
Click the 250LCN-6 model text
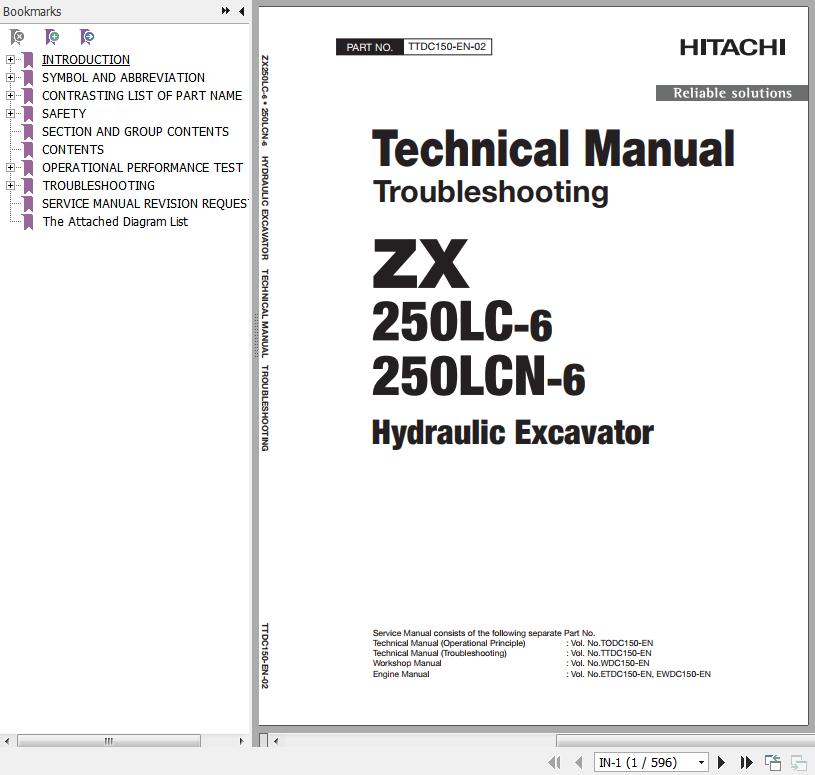click(x=479, y=376)
